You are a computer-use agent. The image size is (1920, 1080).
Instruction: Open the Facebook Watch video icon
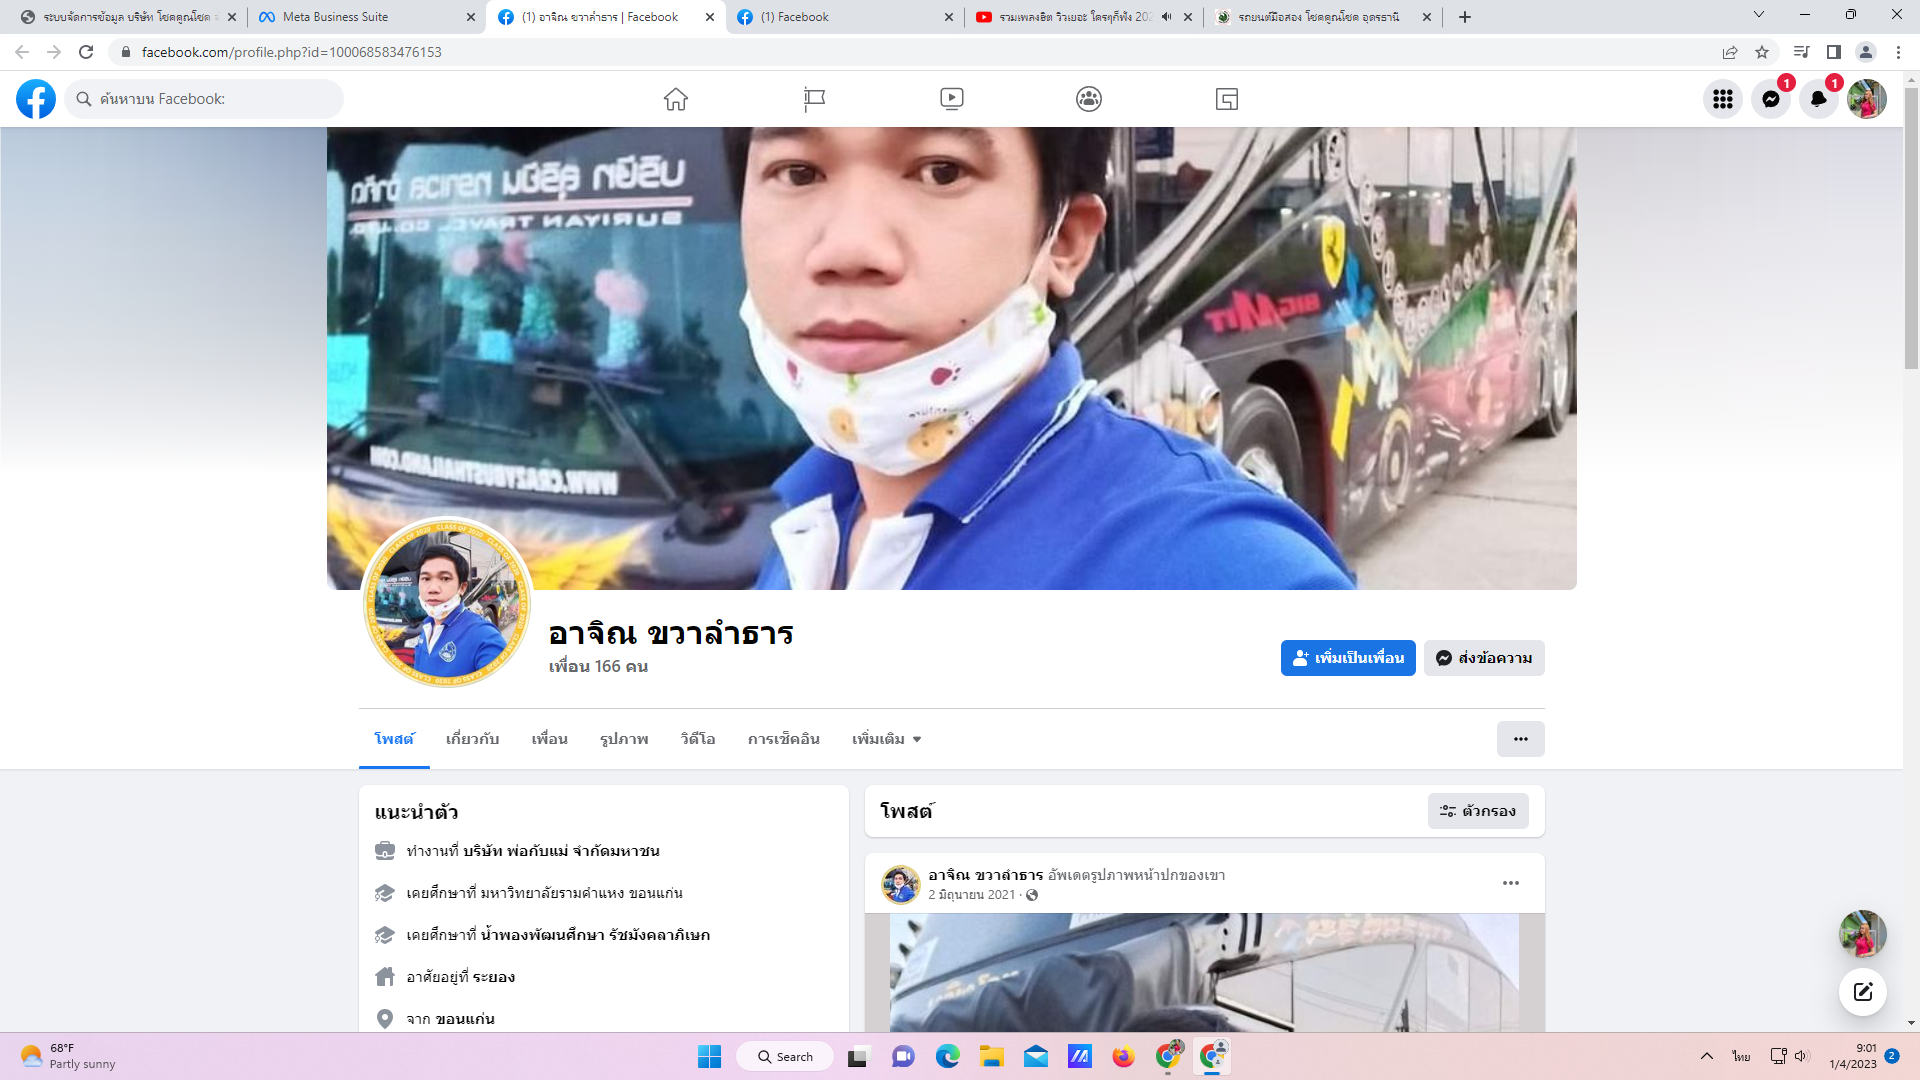(951, 99)
